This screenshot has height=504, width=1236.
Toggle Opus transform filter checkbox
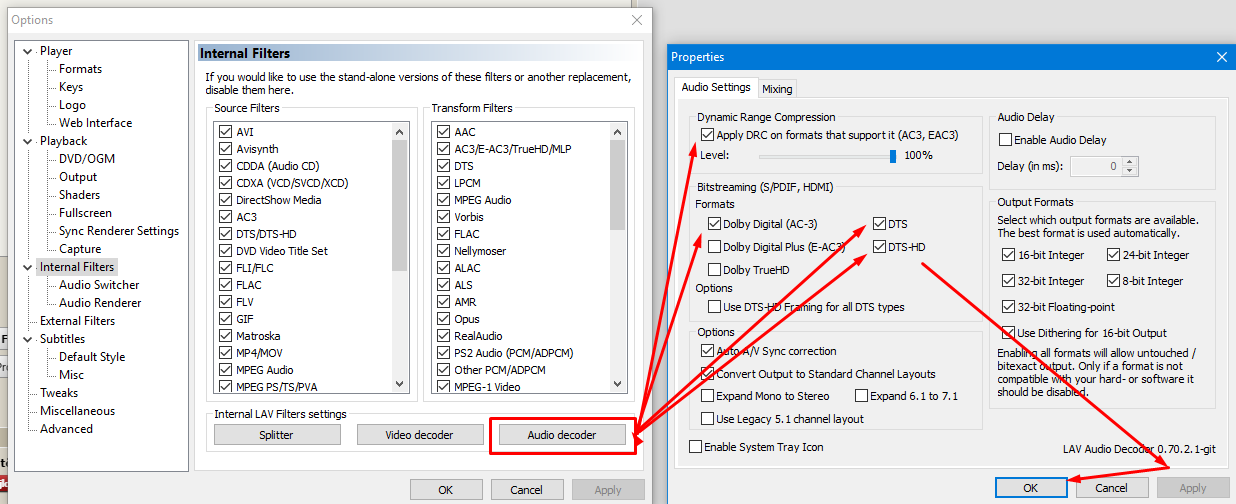444,319
